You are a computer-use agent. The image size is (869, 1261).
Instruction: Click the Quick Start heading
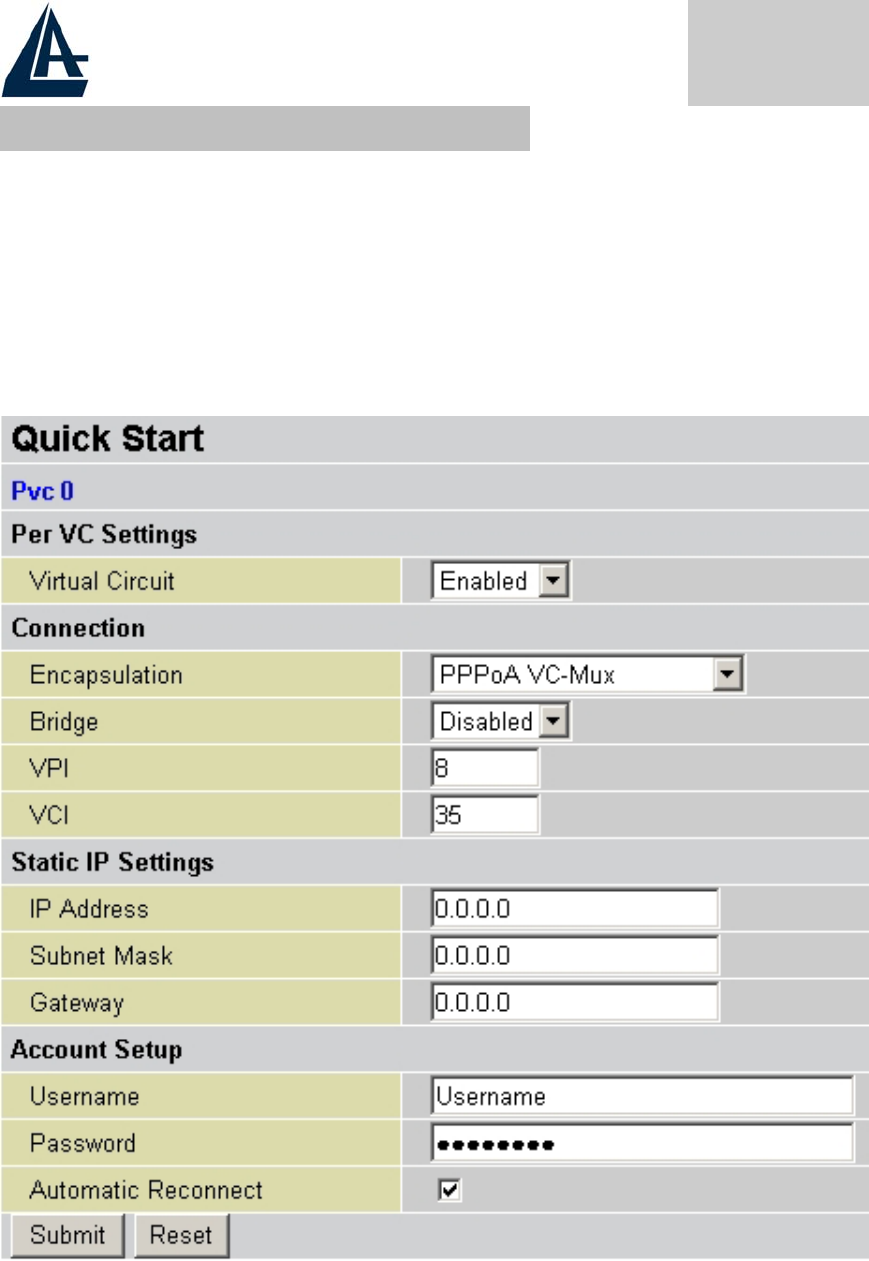coord(108,439)
